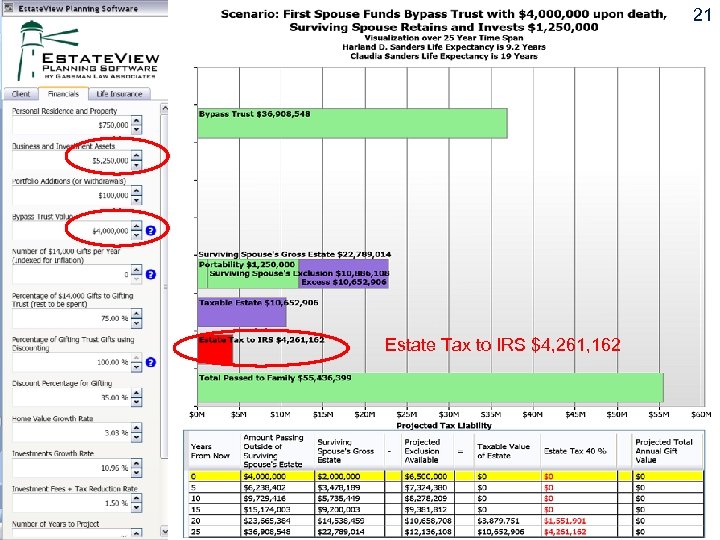
Task: Click the 1.50 % Investment Fees field
Action: tap(72, 503)
